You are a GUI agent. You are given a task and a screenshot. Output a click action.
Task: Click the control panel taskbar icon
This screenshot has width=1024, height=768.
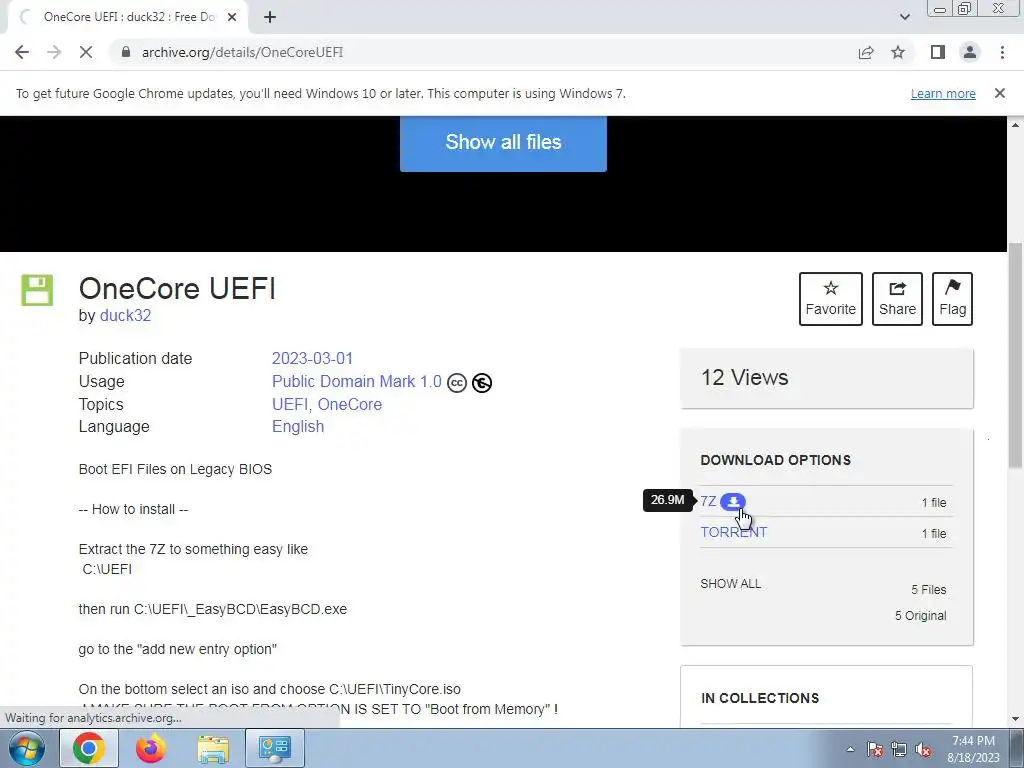274,748
